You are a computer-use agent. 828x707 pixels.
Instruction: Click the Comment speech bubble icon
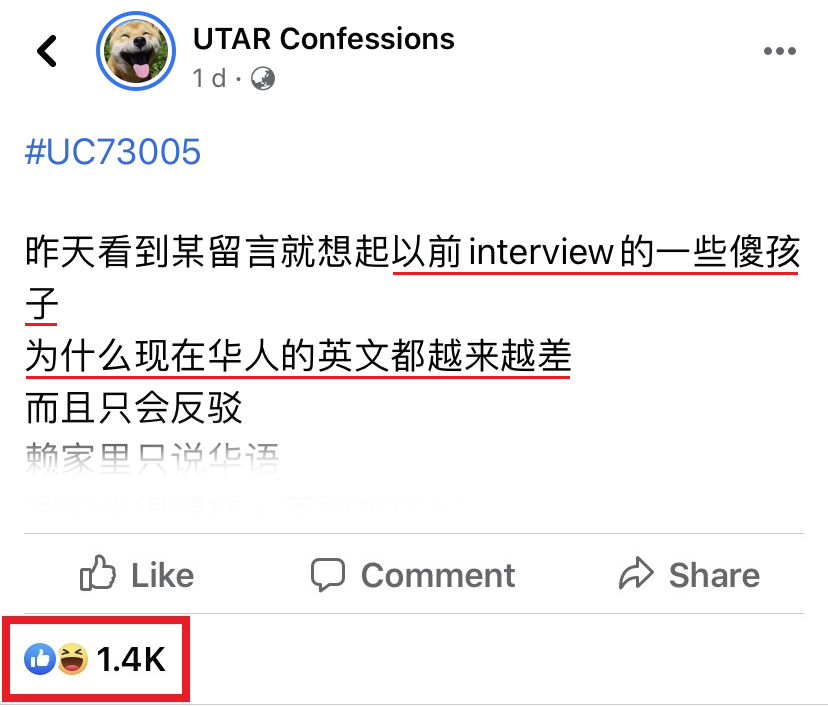tap(328, 574)
